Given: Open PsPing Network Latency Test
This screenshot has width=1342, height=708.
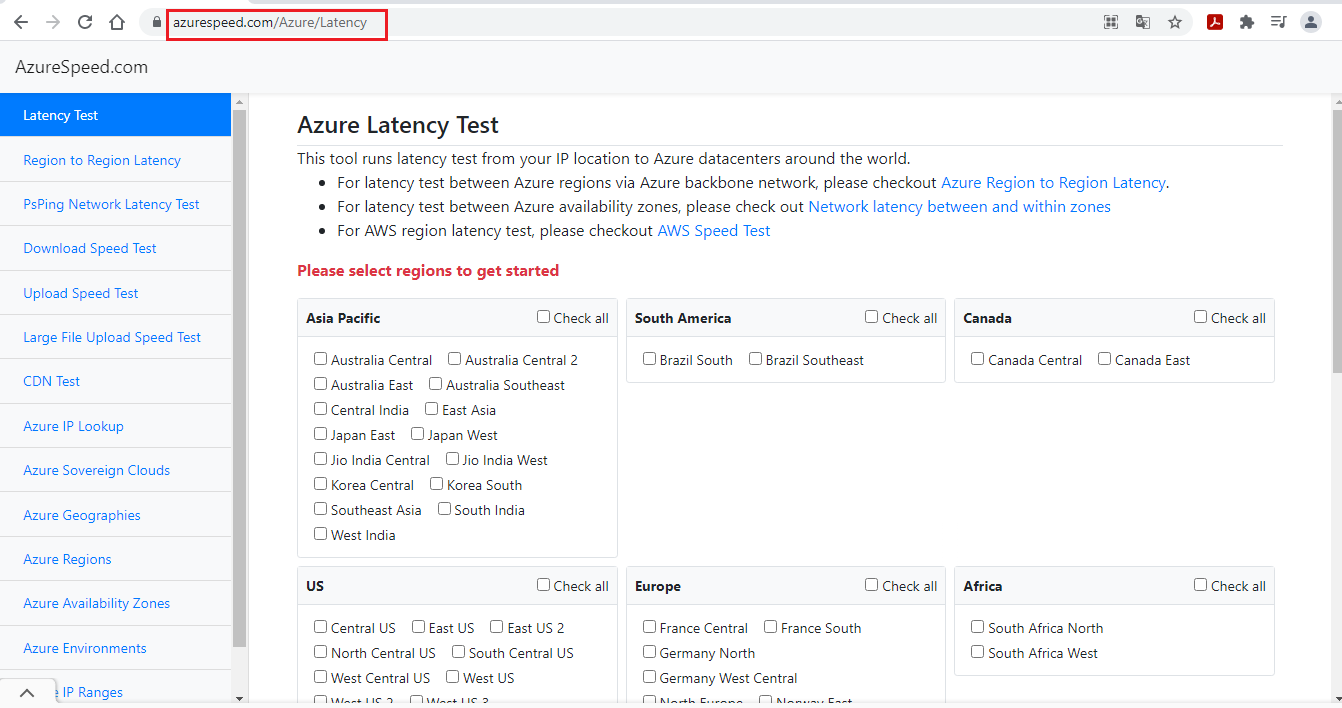Looking at the screenshot, I should pyautogui.click(x=116, y=204).
